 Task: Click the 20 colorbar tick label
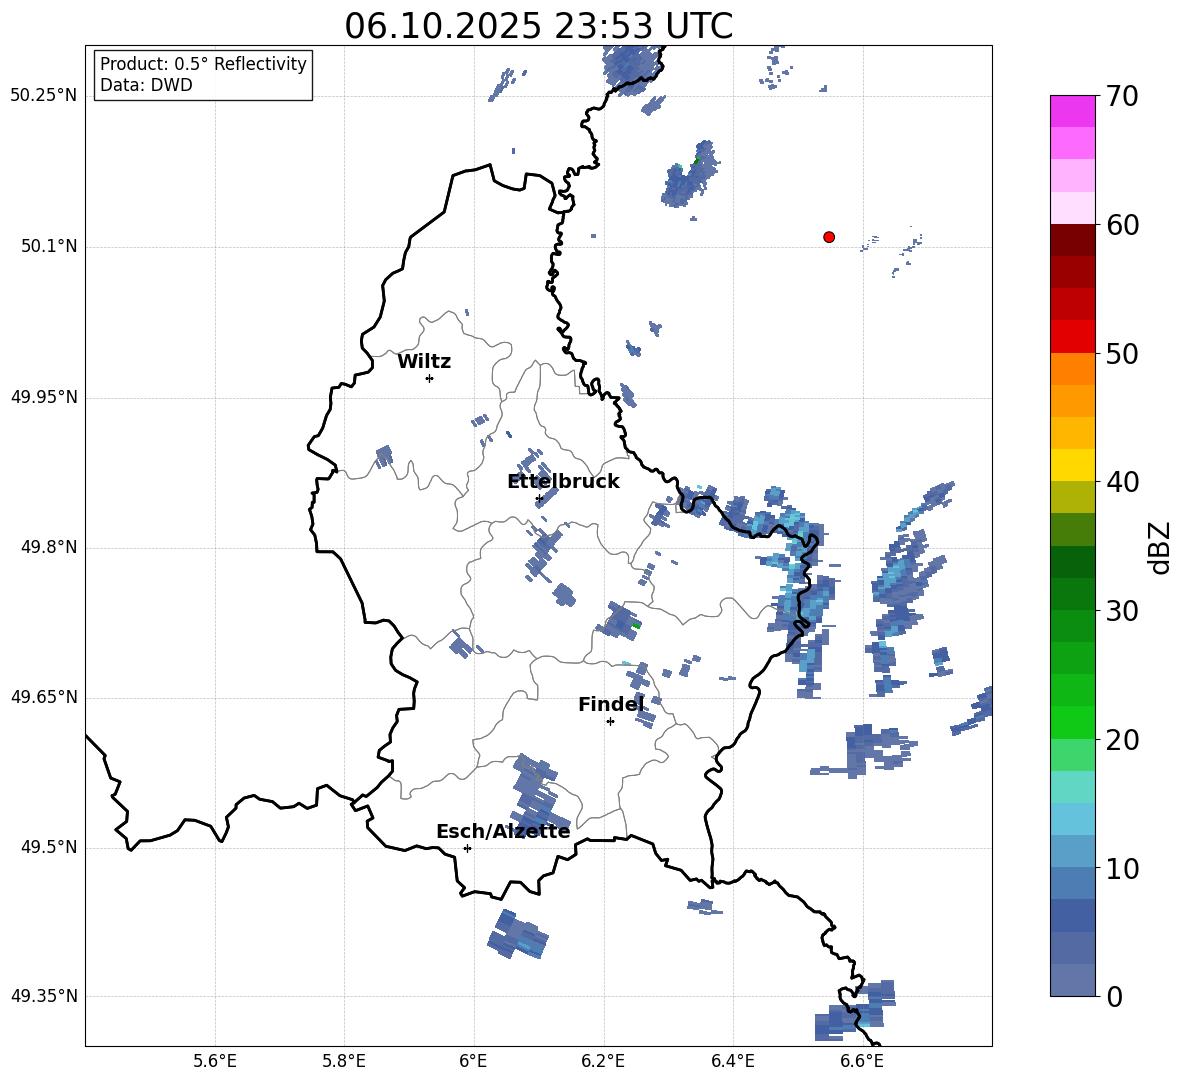1122,740
